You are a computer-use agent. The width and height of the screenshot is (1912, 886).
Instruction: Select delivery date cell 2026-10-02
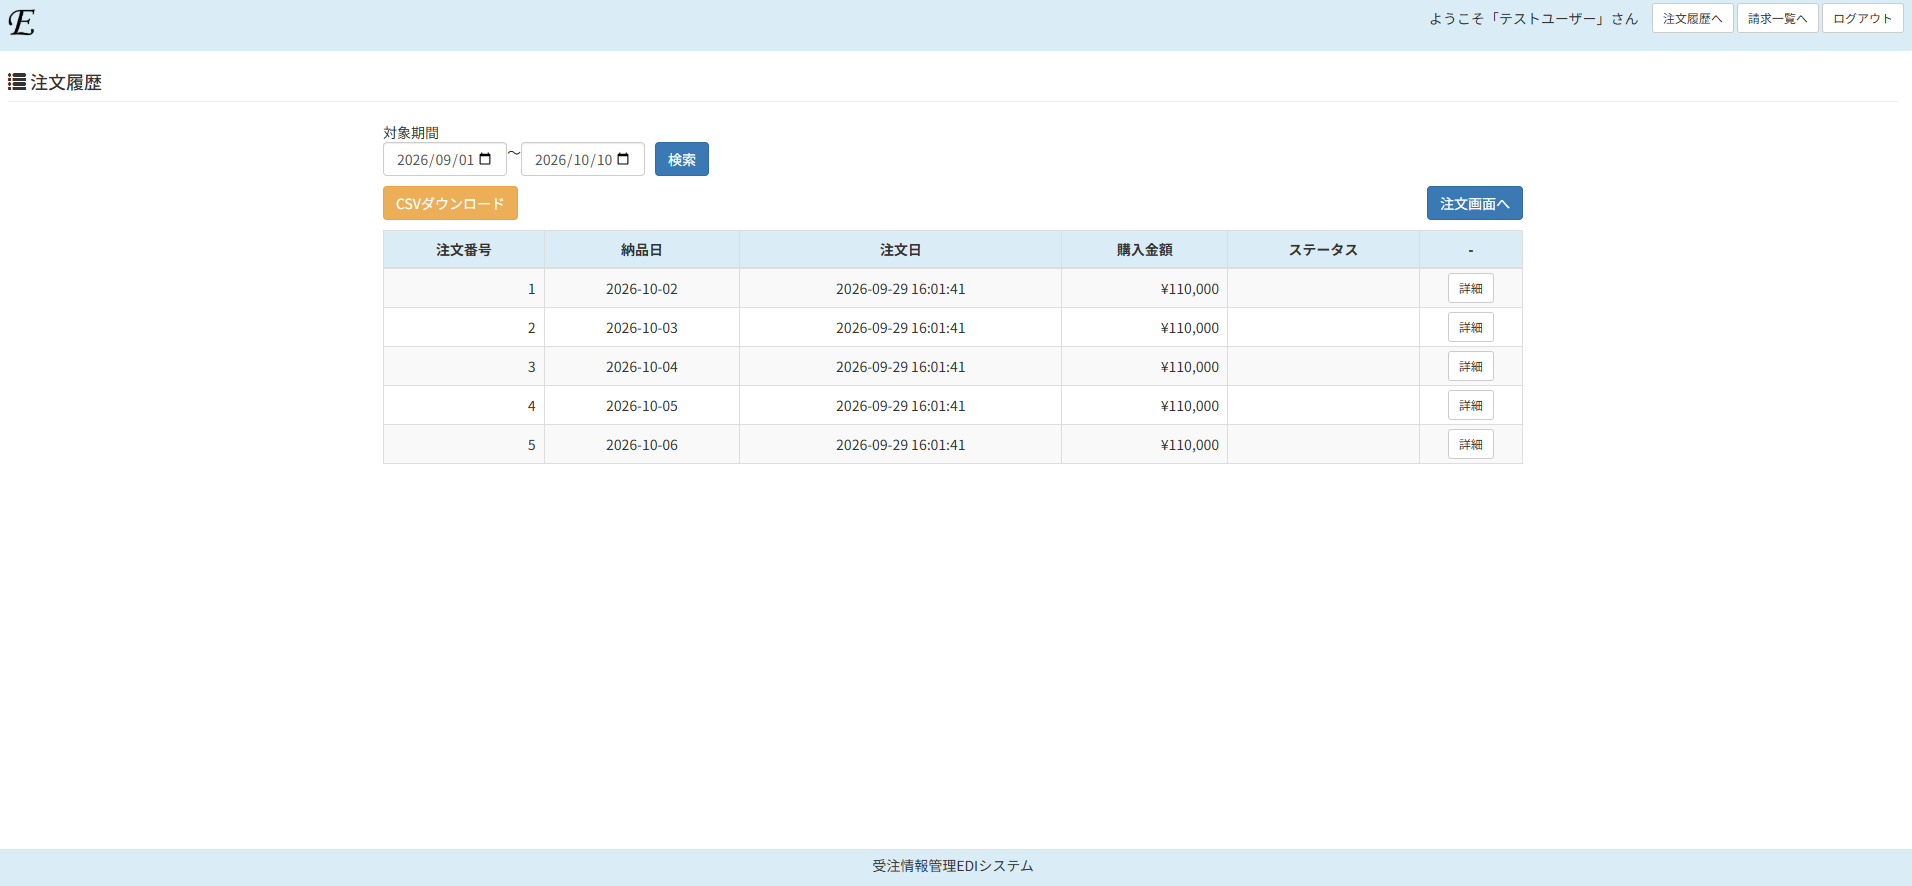tap(642, 289)
